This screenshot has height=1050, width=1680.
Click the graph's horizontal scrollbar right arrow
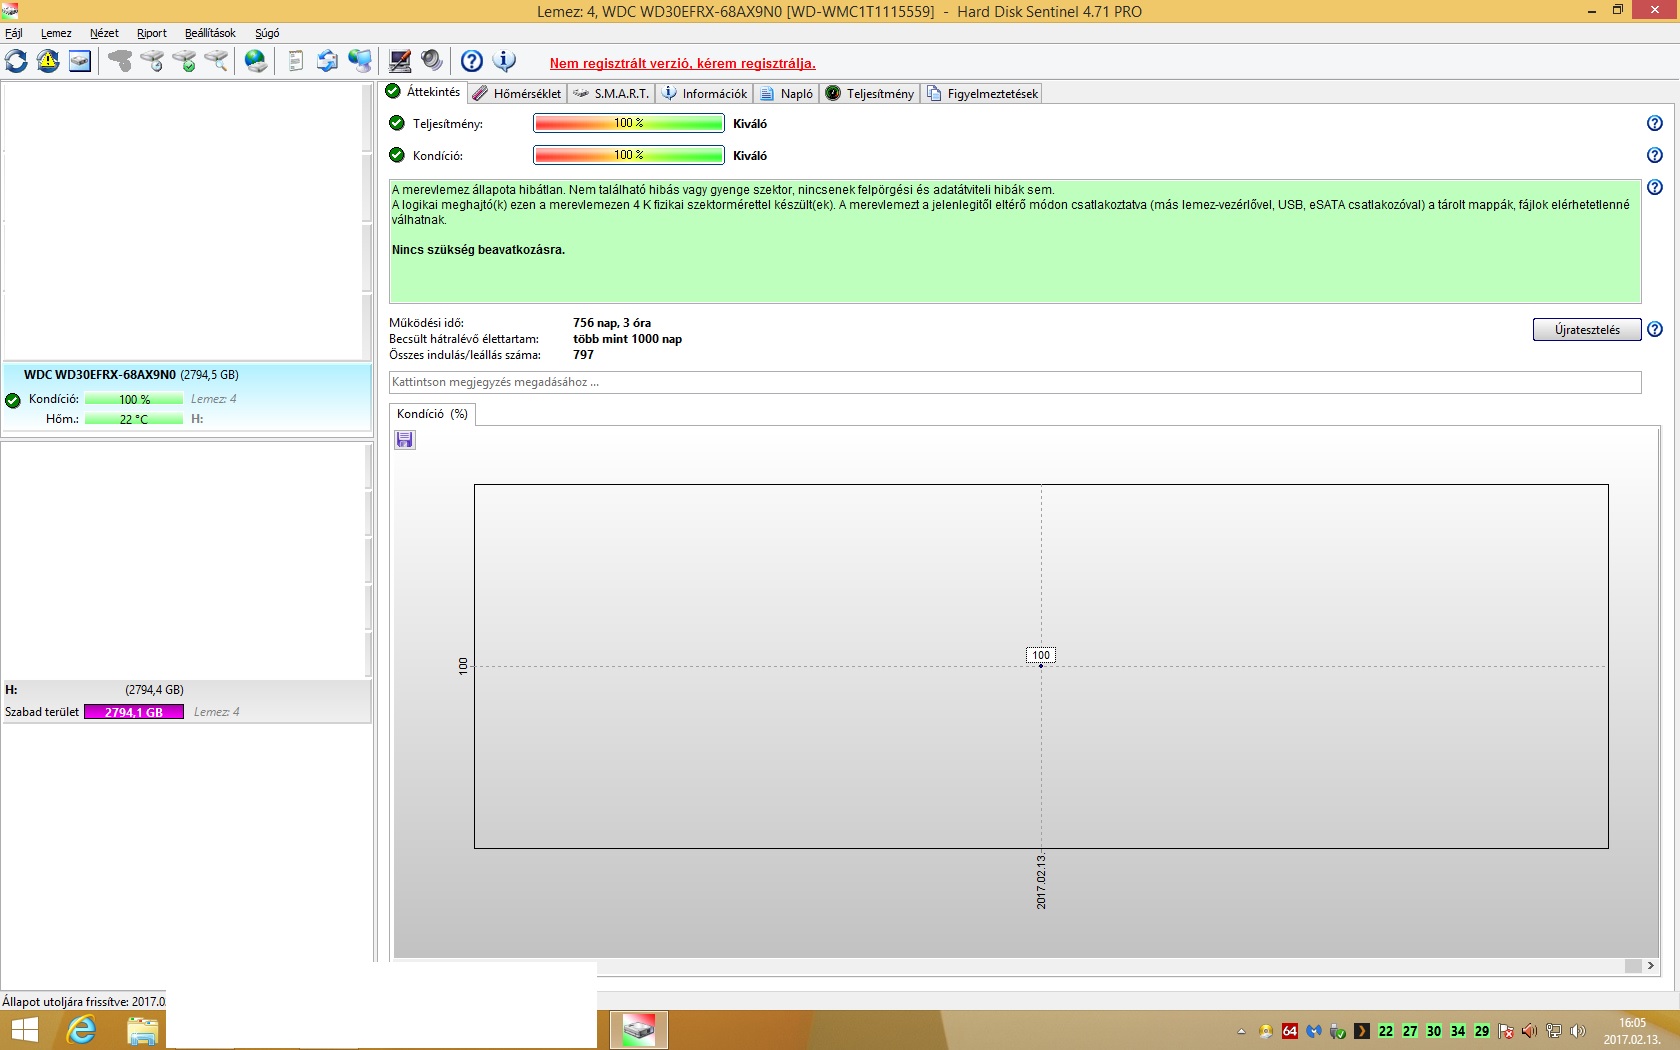tap(1651, 966)
